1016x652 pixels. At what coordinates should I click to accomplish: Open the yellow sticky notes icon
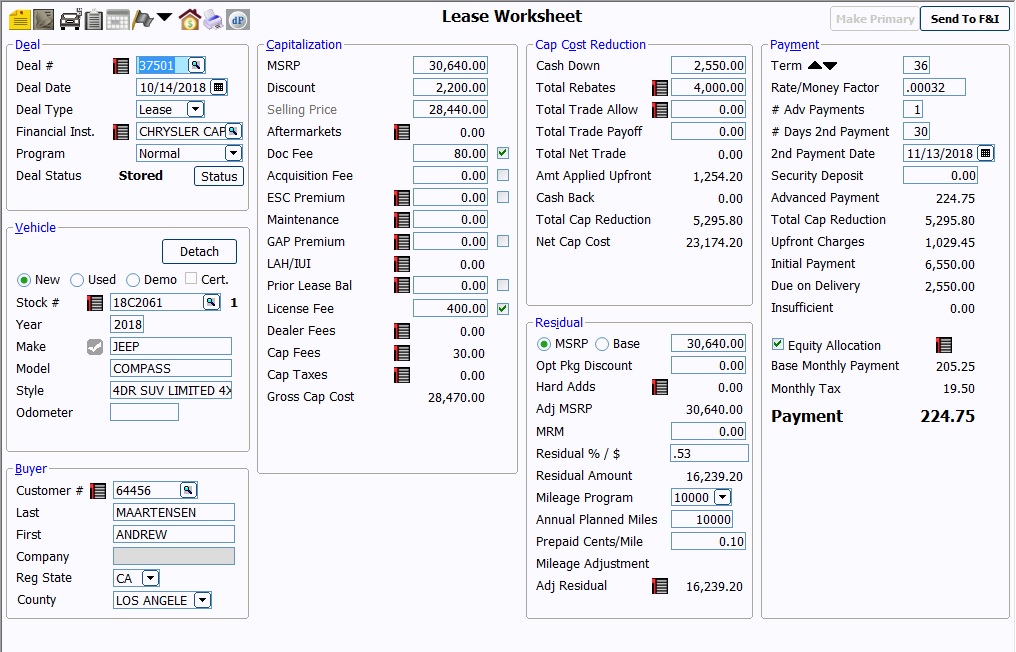tap(19, 19)
